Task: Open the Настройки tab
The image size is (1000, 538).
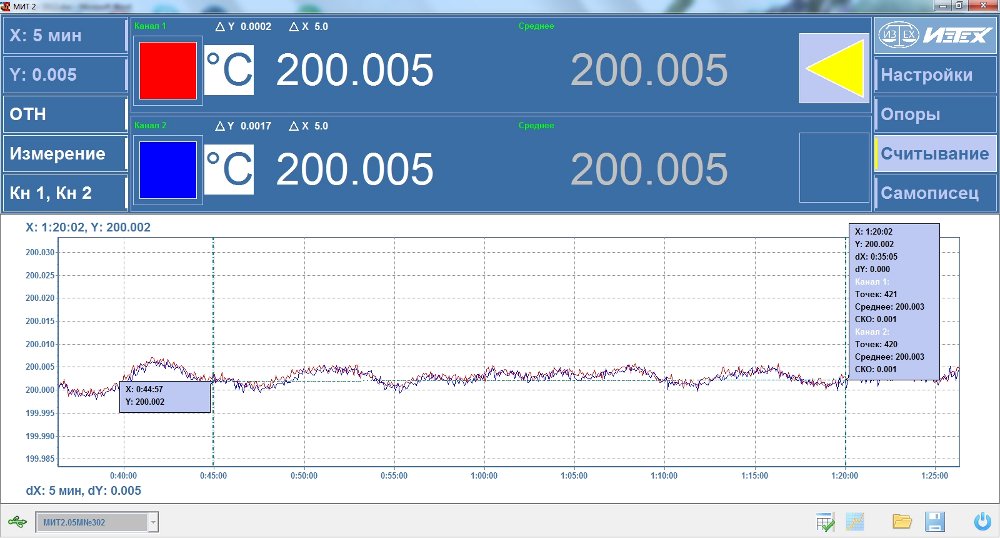Action: (936, 75)
